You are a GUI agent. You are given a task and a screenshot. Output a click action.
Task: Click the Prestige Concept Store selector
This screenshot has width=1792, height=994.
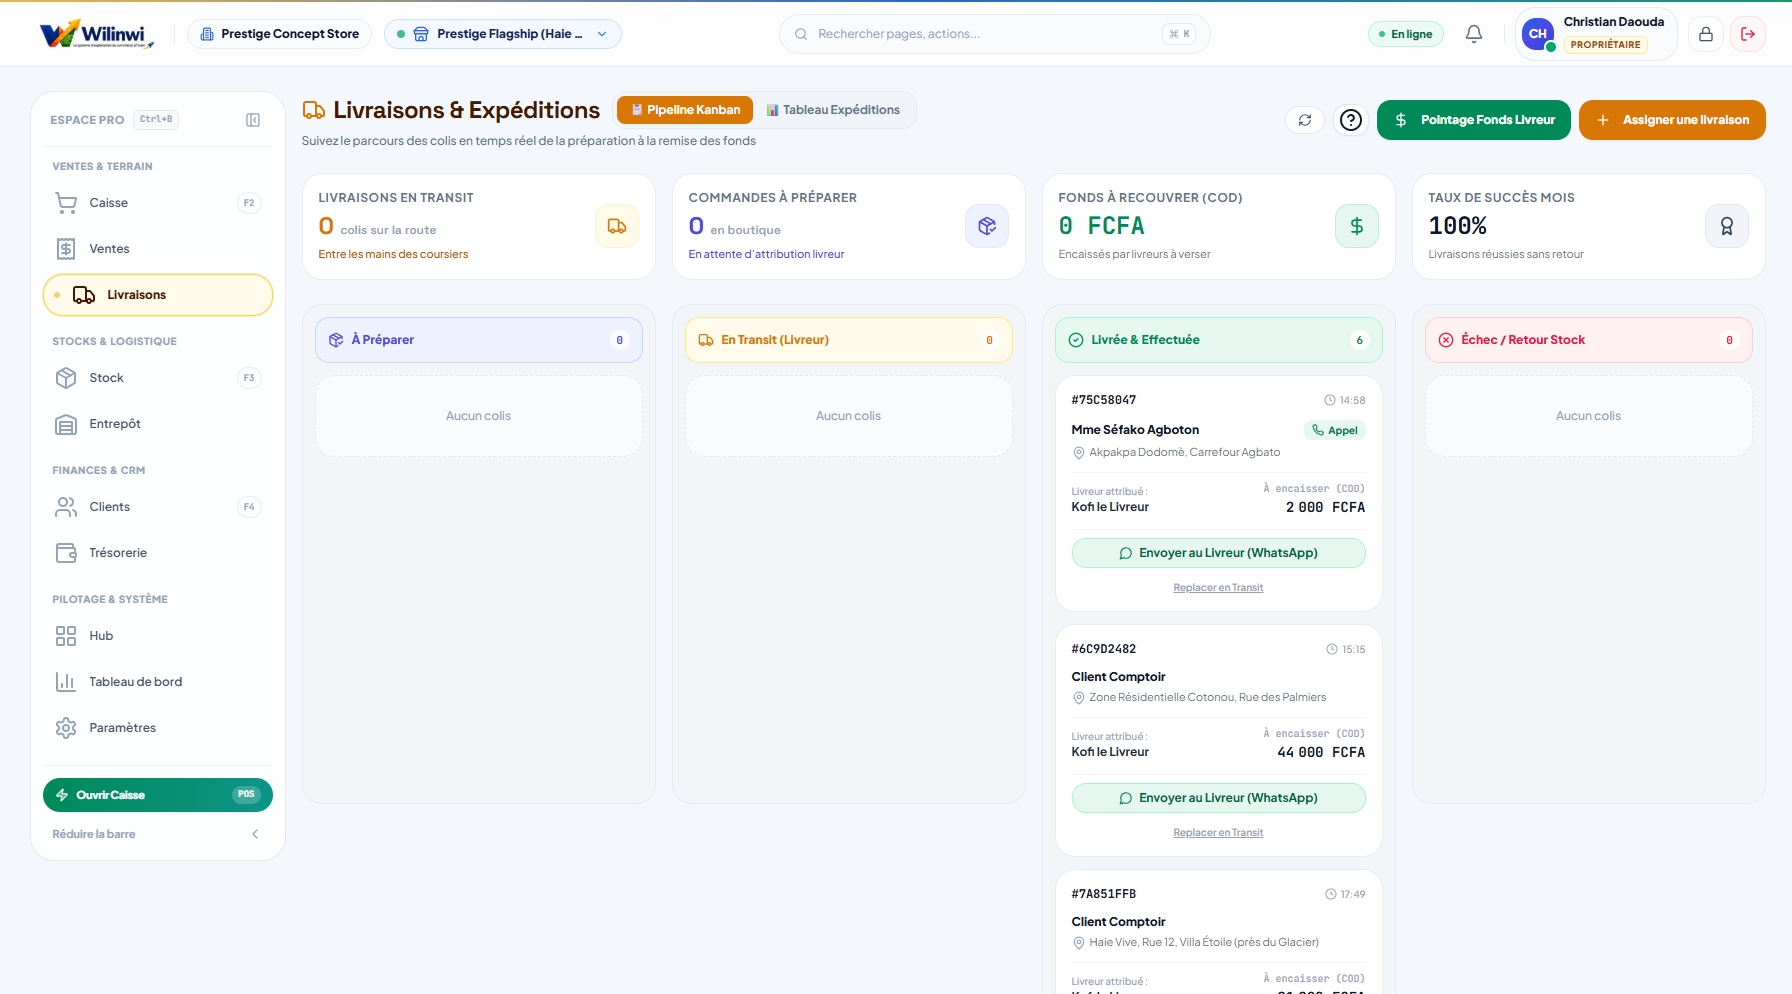(280, 34)
